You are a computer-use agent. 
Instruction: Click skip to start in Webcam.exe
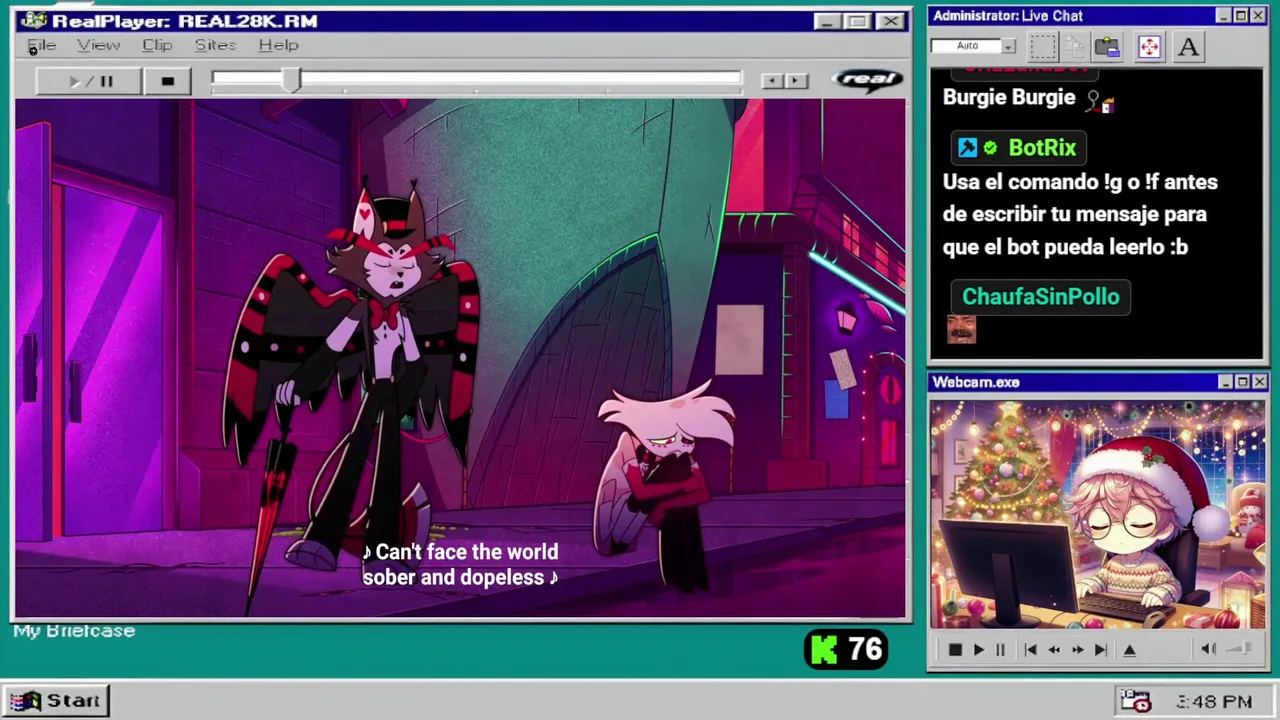click(1030, 650)
